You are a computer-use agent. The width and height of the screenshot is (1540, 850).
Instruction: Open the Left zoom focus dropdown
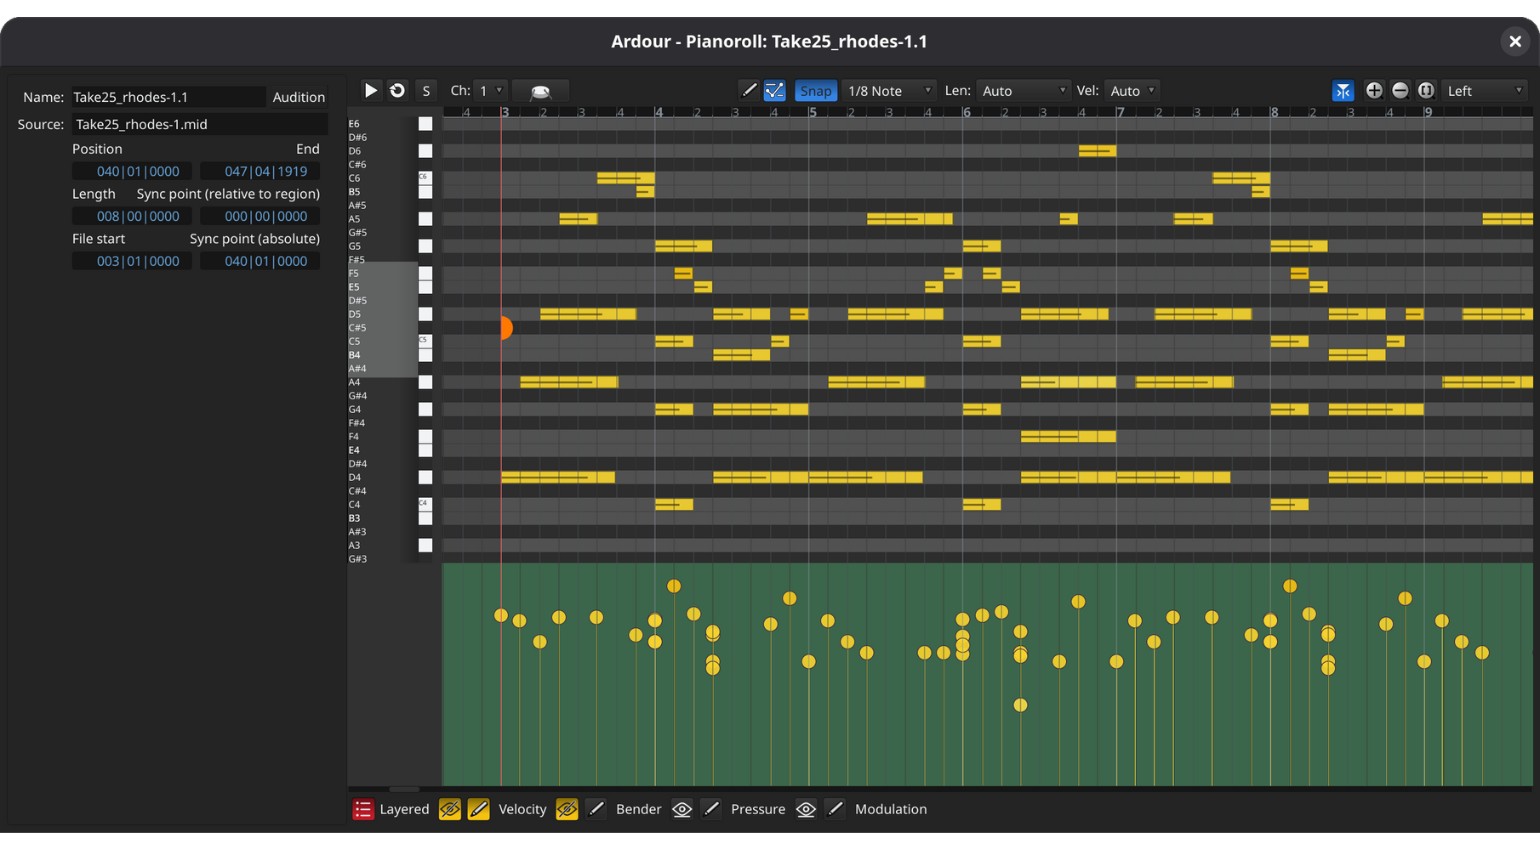point(1484,91)
